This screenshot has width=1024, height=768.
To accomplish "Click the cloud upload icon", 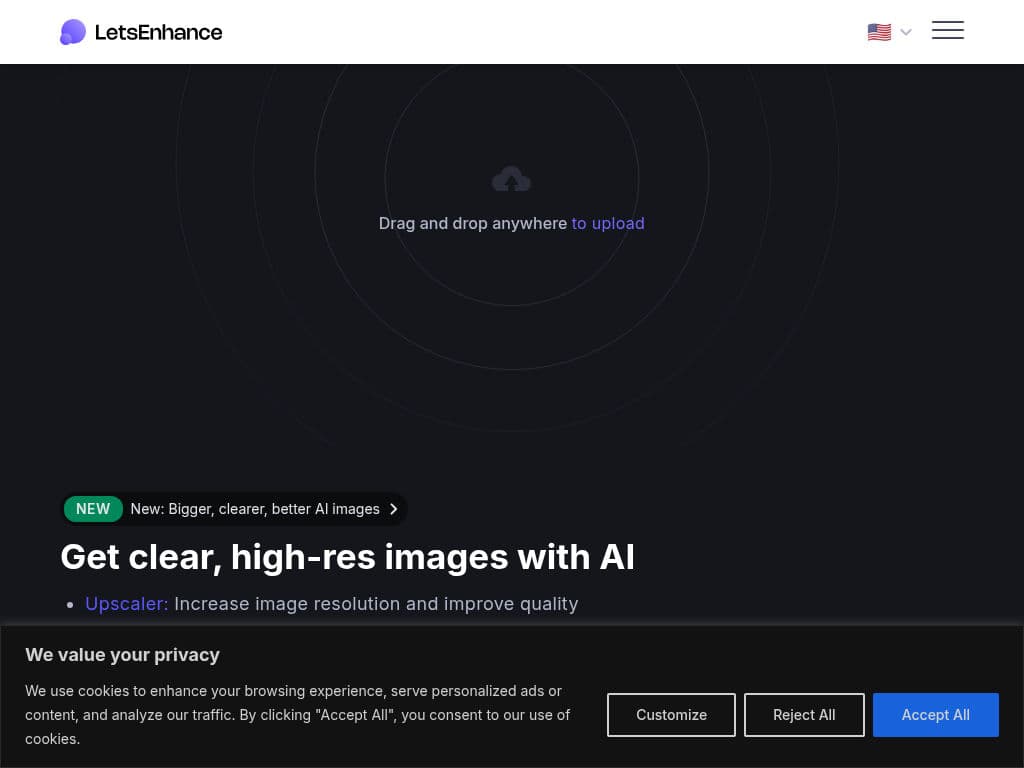I will click(x=511, y=179).
